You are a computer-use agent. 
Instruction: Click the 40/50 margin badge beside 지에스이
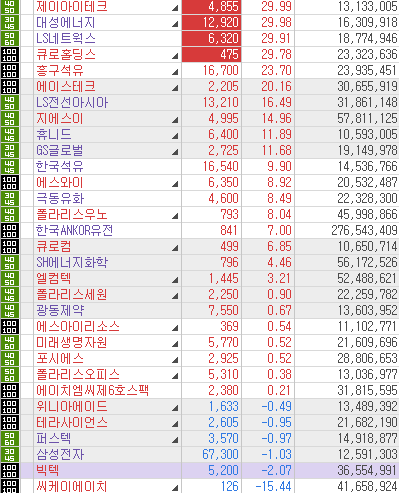pos(10,119)
